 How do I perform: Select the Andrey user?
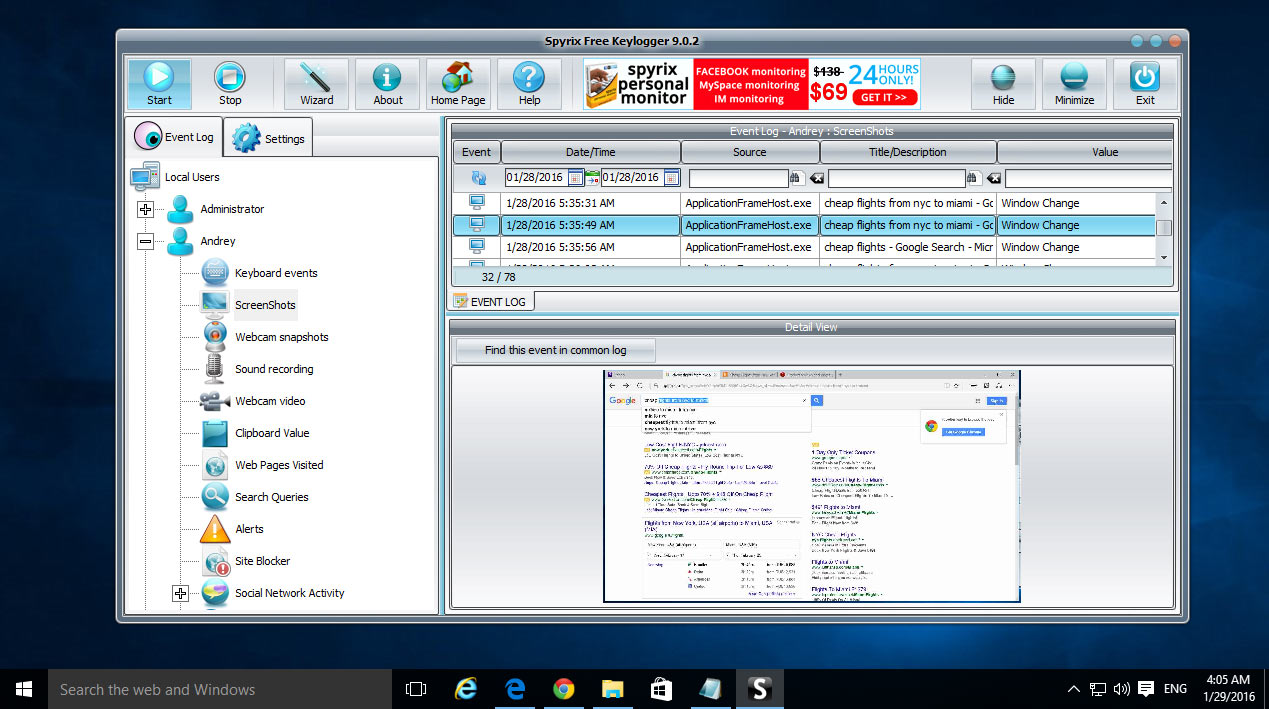click(218, 241)
